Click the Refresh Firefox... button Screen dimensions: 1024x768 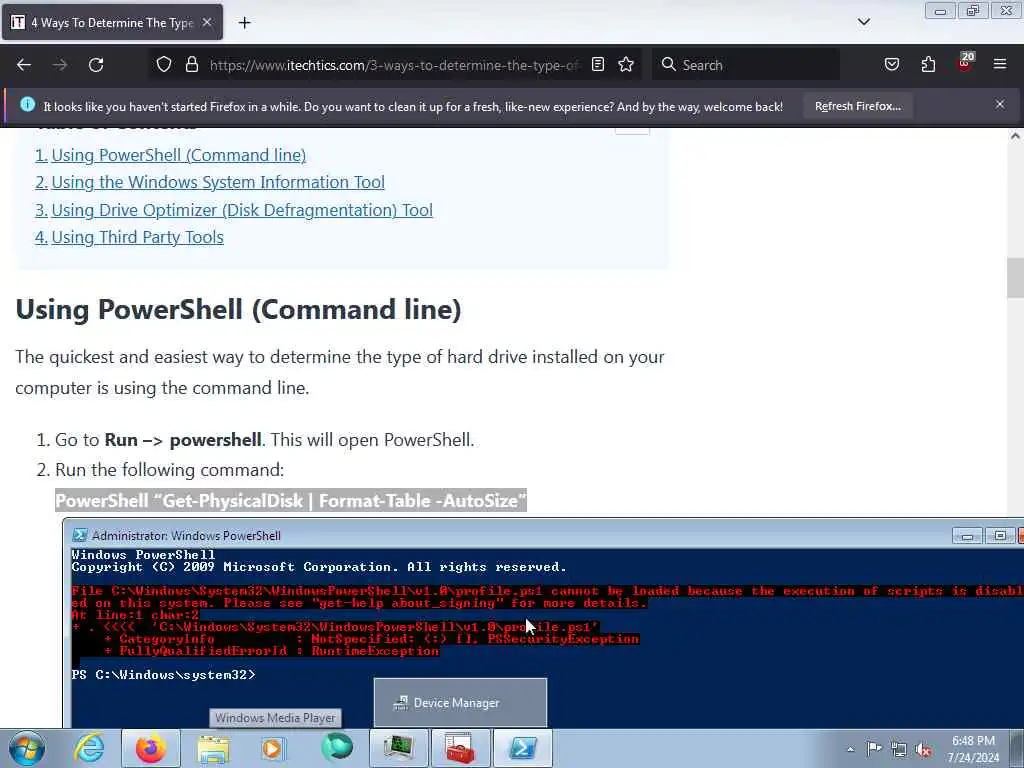[857, 106]
